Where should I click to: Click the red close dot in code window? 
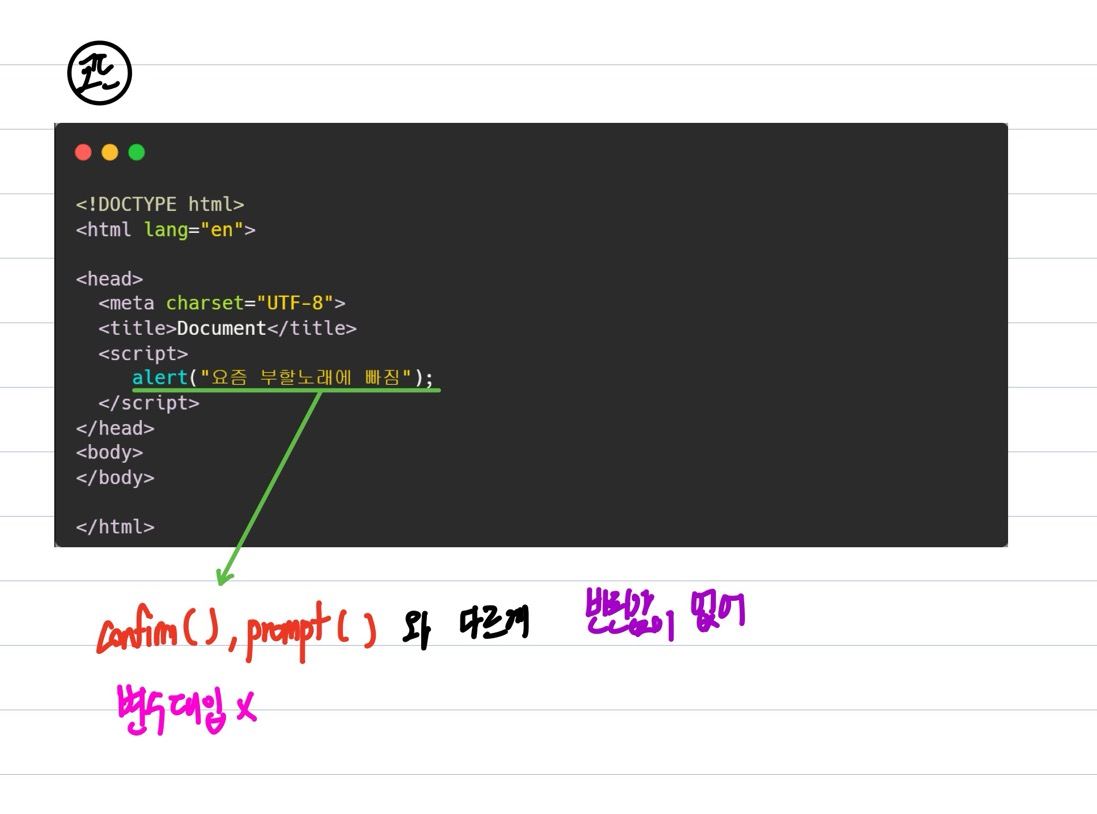click(x=83, y=152)
